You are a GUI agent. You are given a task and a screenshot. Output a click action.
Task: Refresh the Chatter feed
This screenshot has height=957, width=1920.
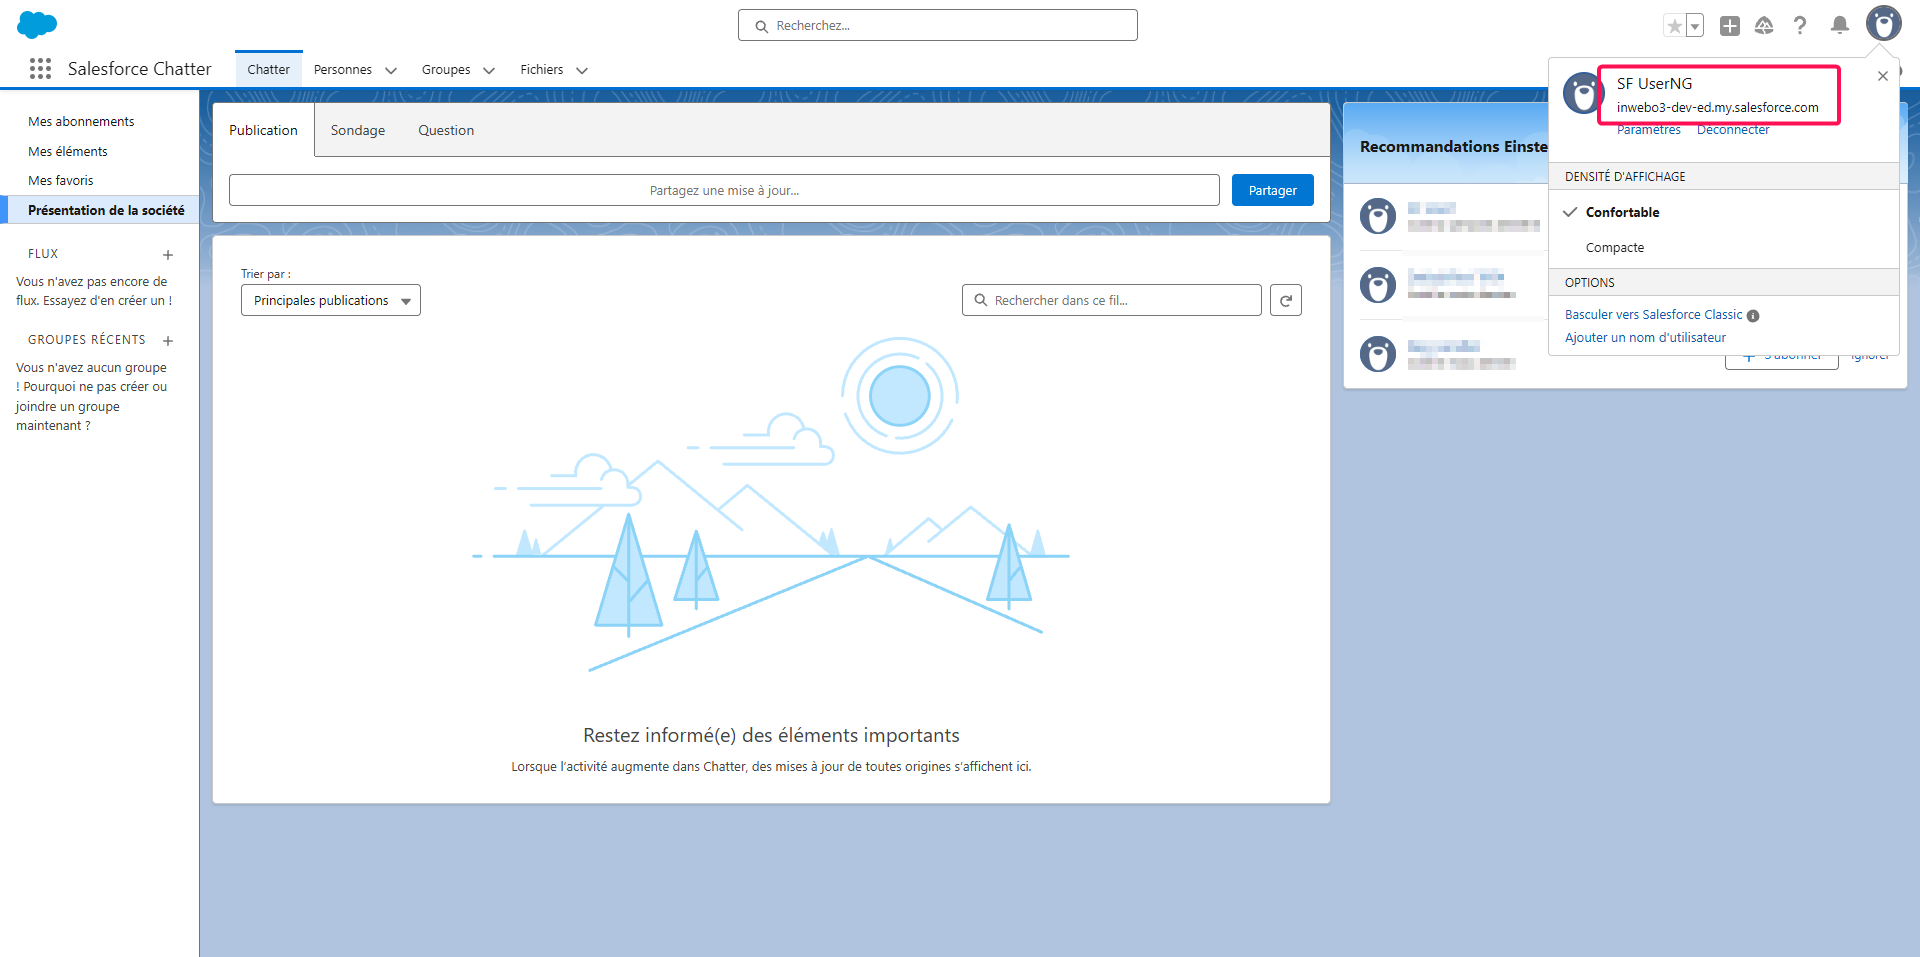click(1286, 300)
